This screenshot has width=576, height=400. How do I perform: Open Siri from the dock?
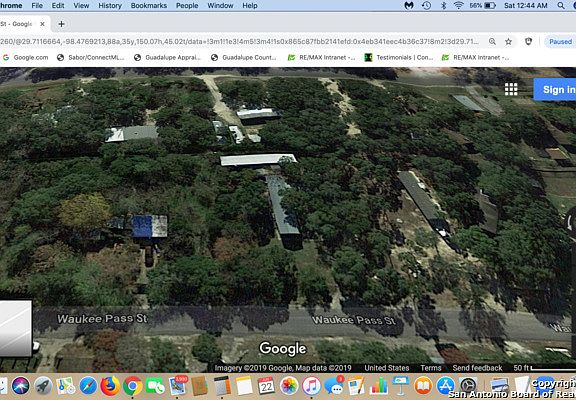coord(21,386)
